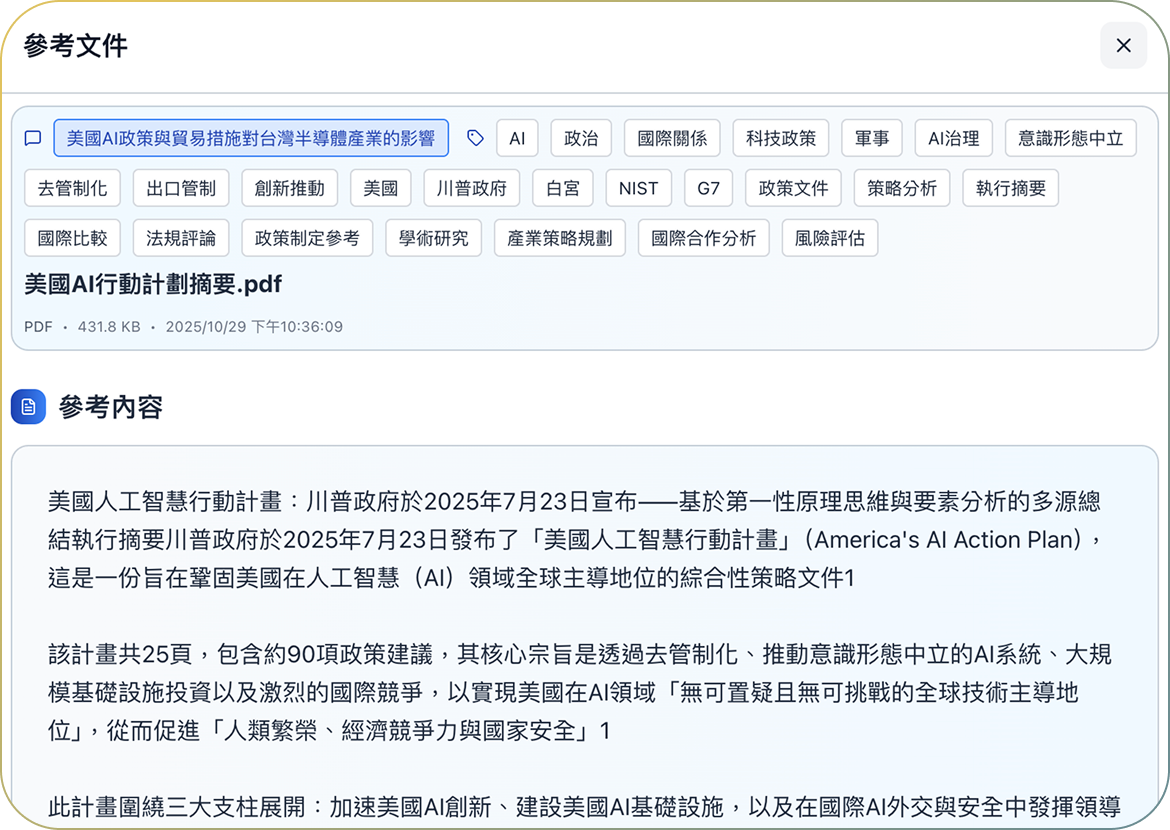Click the reference content text area

point(584,640)
